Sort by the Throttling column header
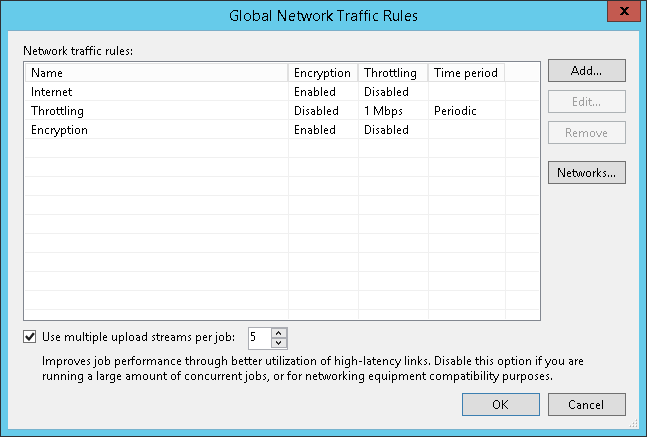The height and width of the screenshot is (437, 647). [392, 73]
